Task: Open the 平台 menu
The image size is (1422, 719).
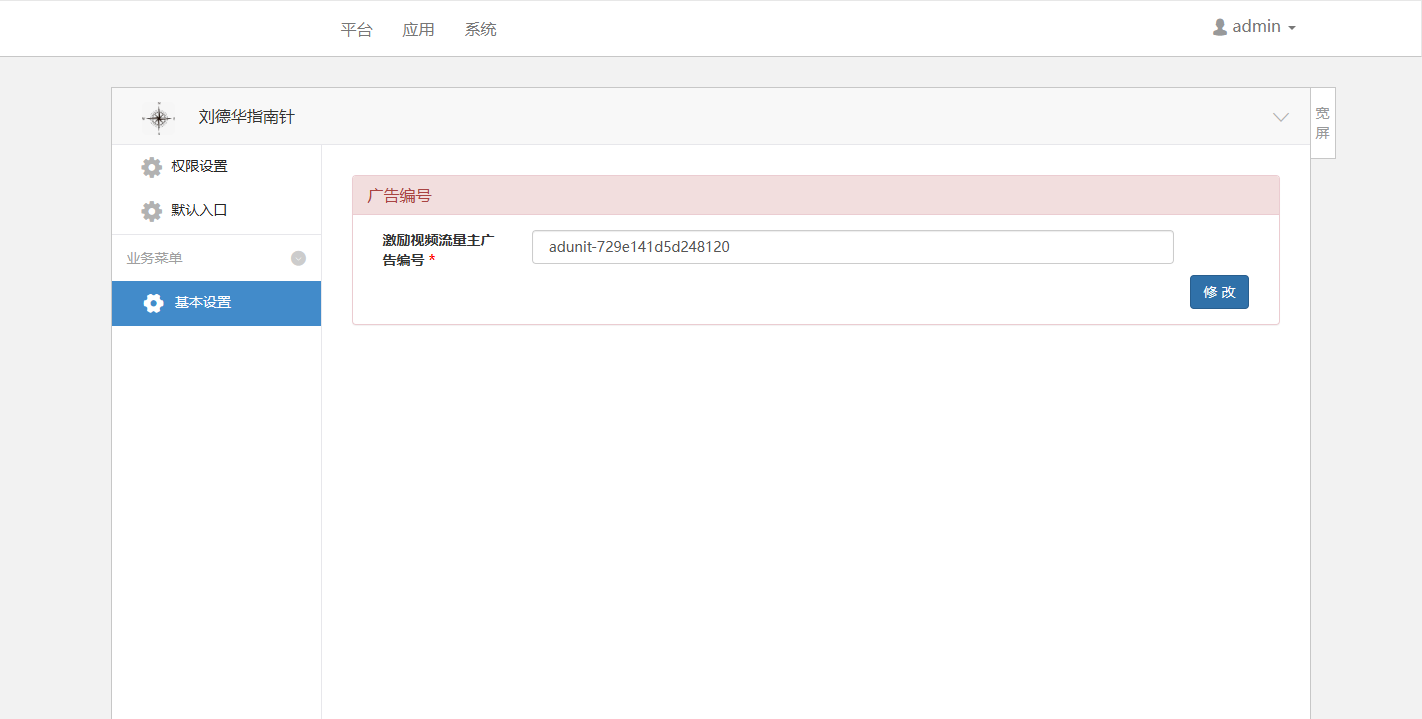Action: tap(356, 29)
